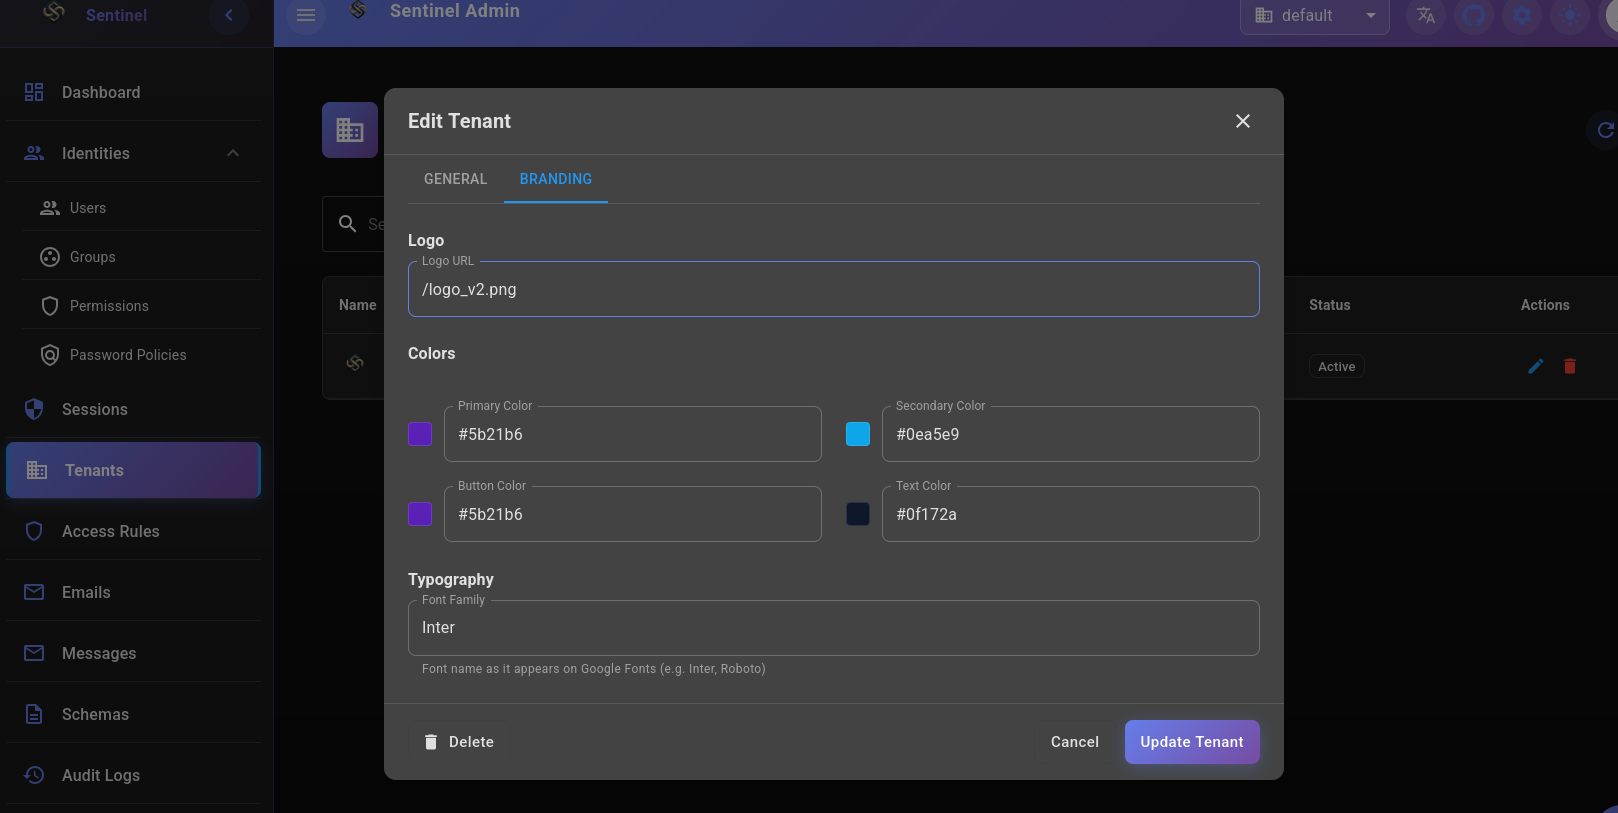The height and width of the screenshot is (813, 1618).
Task: Click the Secondary Color swatch
Action: coord(858,434)
